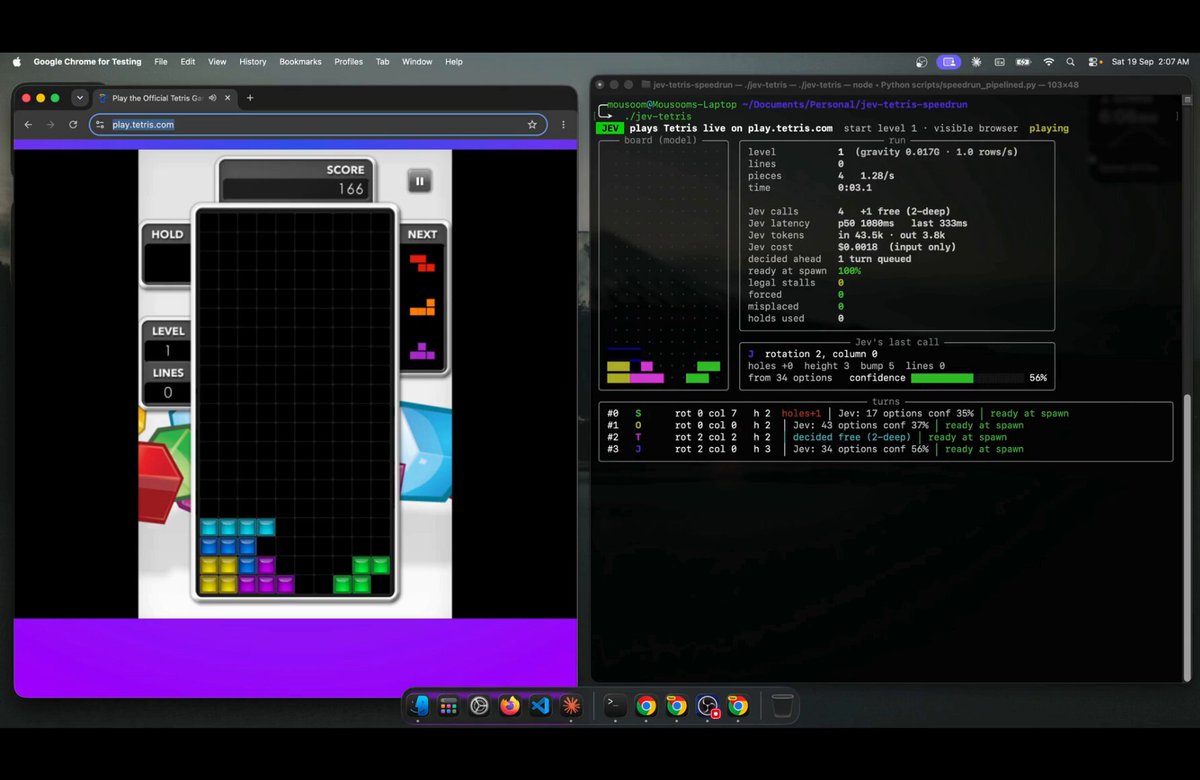Switch to Terminal via dock icon

616,706
